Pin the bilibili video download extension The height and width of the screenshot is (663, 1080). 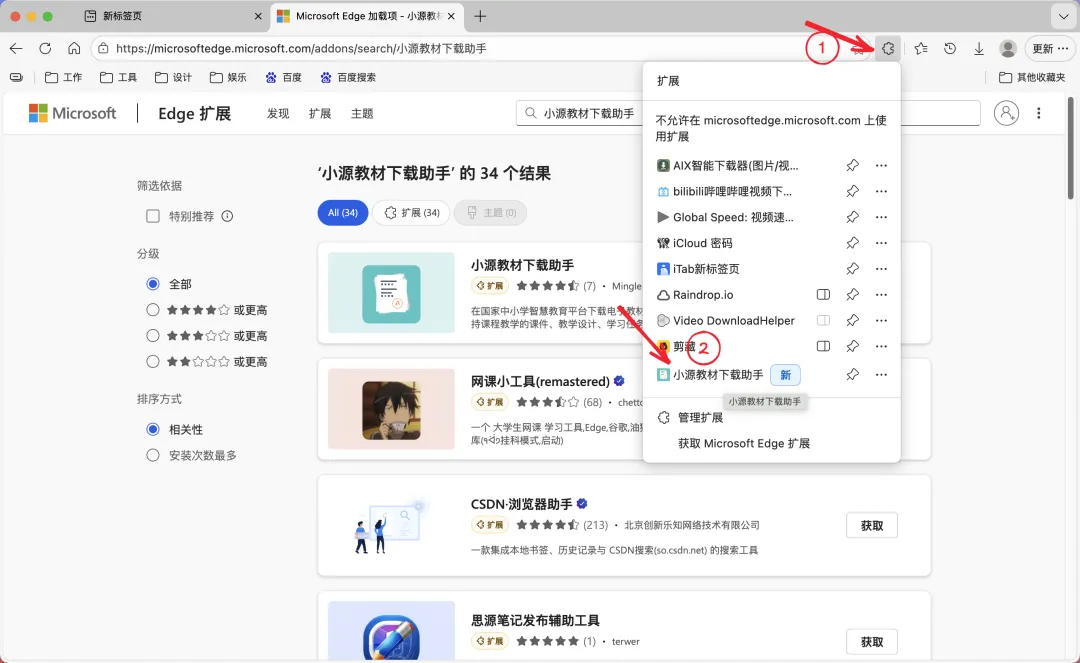click(x=853, y=191)
